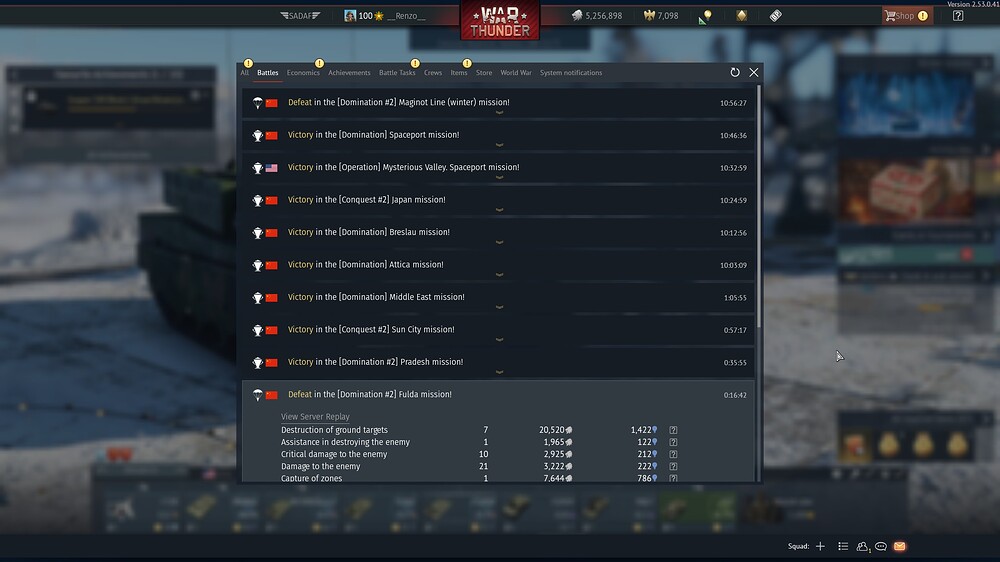Add squad member with plus icon
1000x562 pixels.
820,546
